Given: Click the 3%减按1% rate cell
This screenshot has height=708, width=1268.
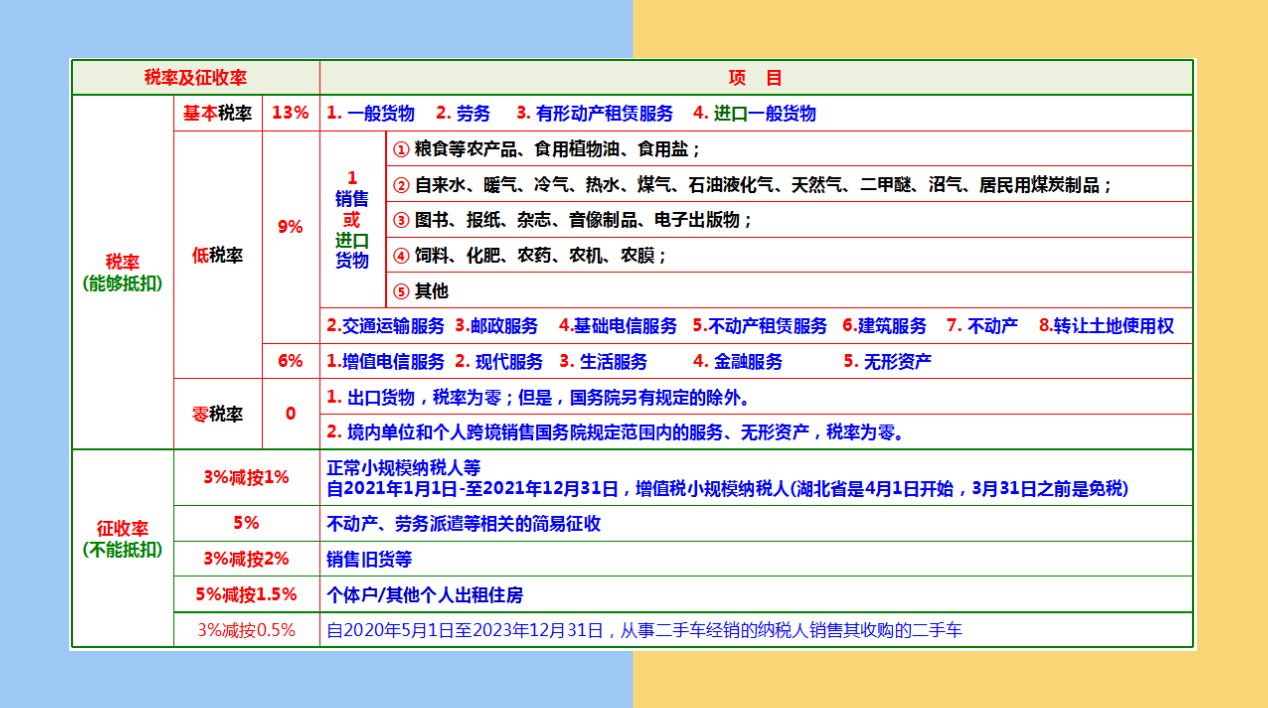Looking at the screenshot, I should tap(245, 478).
